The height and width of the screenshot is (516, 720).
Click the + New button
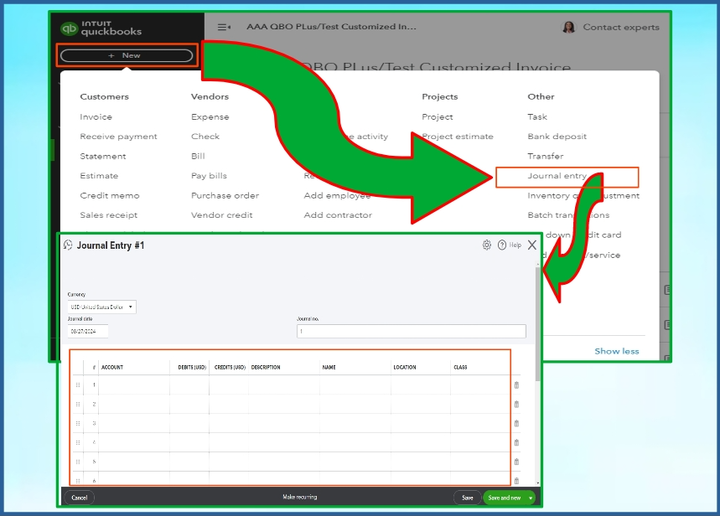click(126, 56)
